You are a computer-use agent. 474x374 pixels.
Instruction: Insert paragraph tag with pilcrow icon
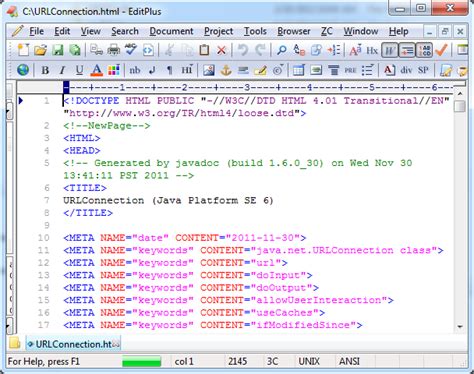tap(170, 70)
